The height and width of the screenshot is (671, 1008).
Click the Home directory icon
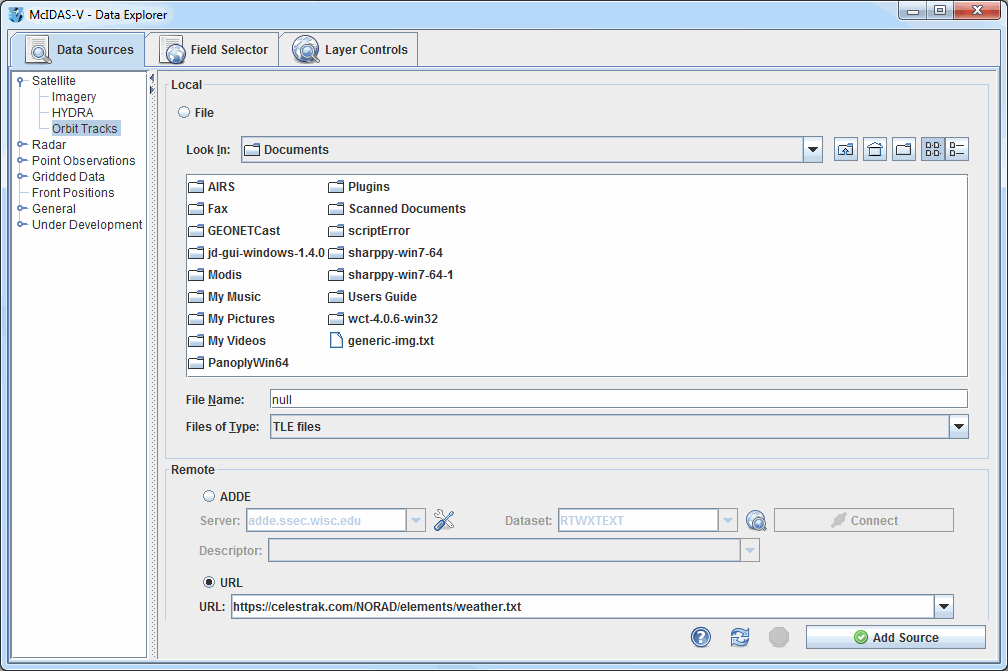click(x=875, y=150)
